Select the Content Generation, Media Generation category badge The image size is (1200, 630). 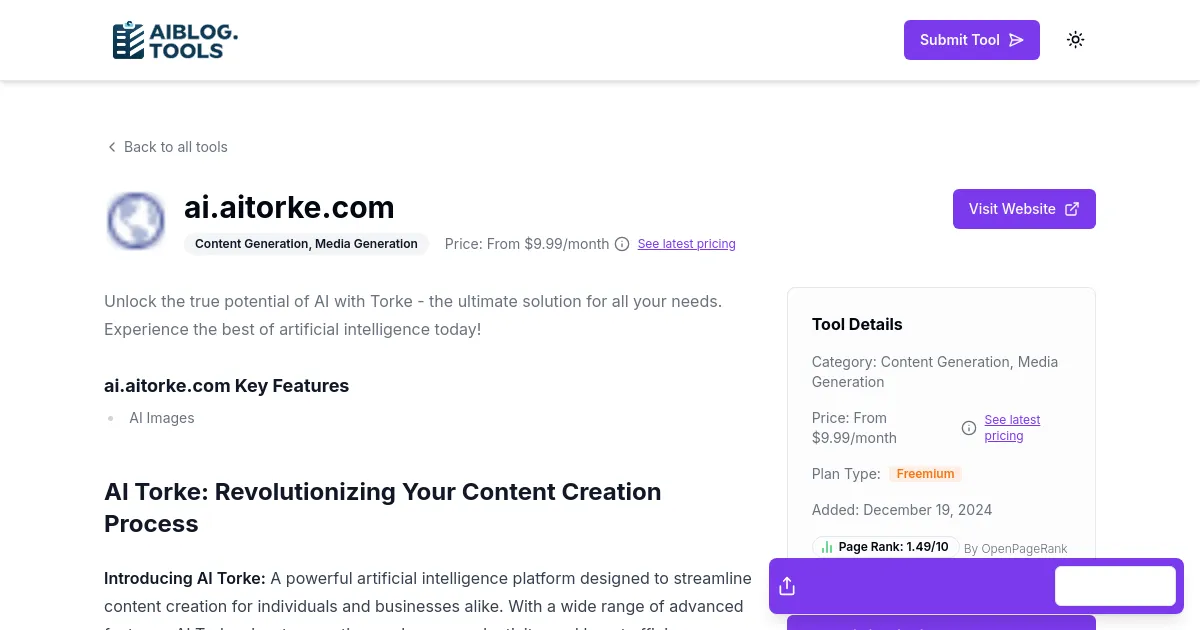tap(306, 243)
